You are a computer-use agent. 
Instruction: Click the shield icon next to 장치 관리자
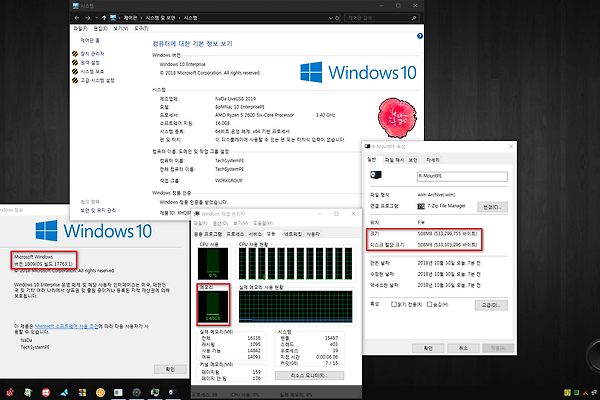point(75,54)
